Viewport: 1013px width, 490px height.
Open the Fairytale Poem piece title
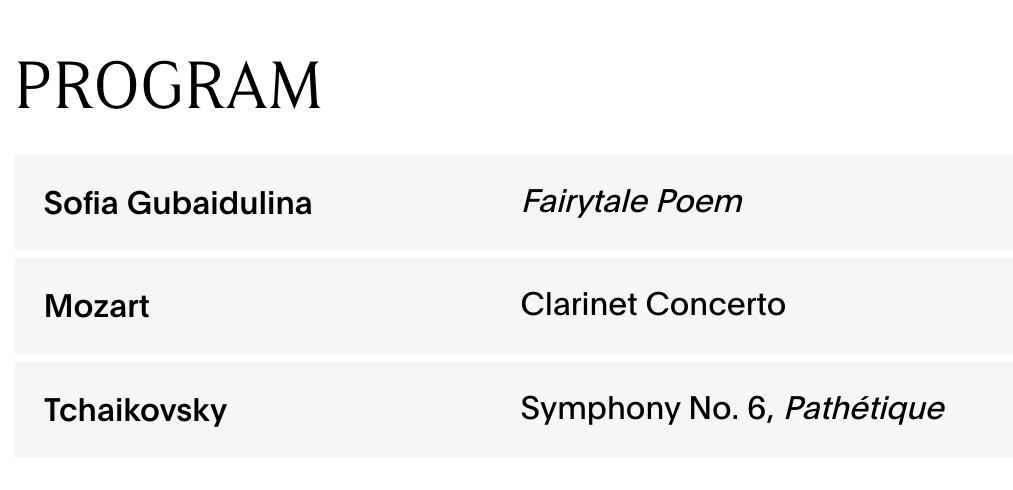tap(632, 202)
